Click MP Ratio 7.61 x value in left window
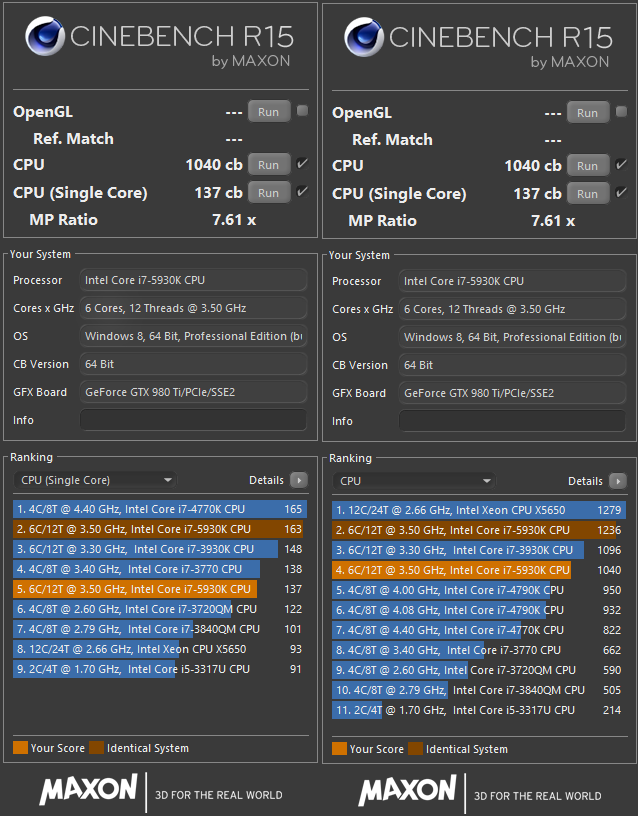 (x=234, y=220)
